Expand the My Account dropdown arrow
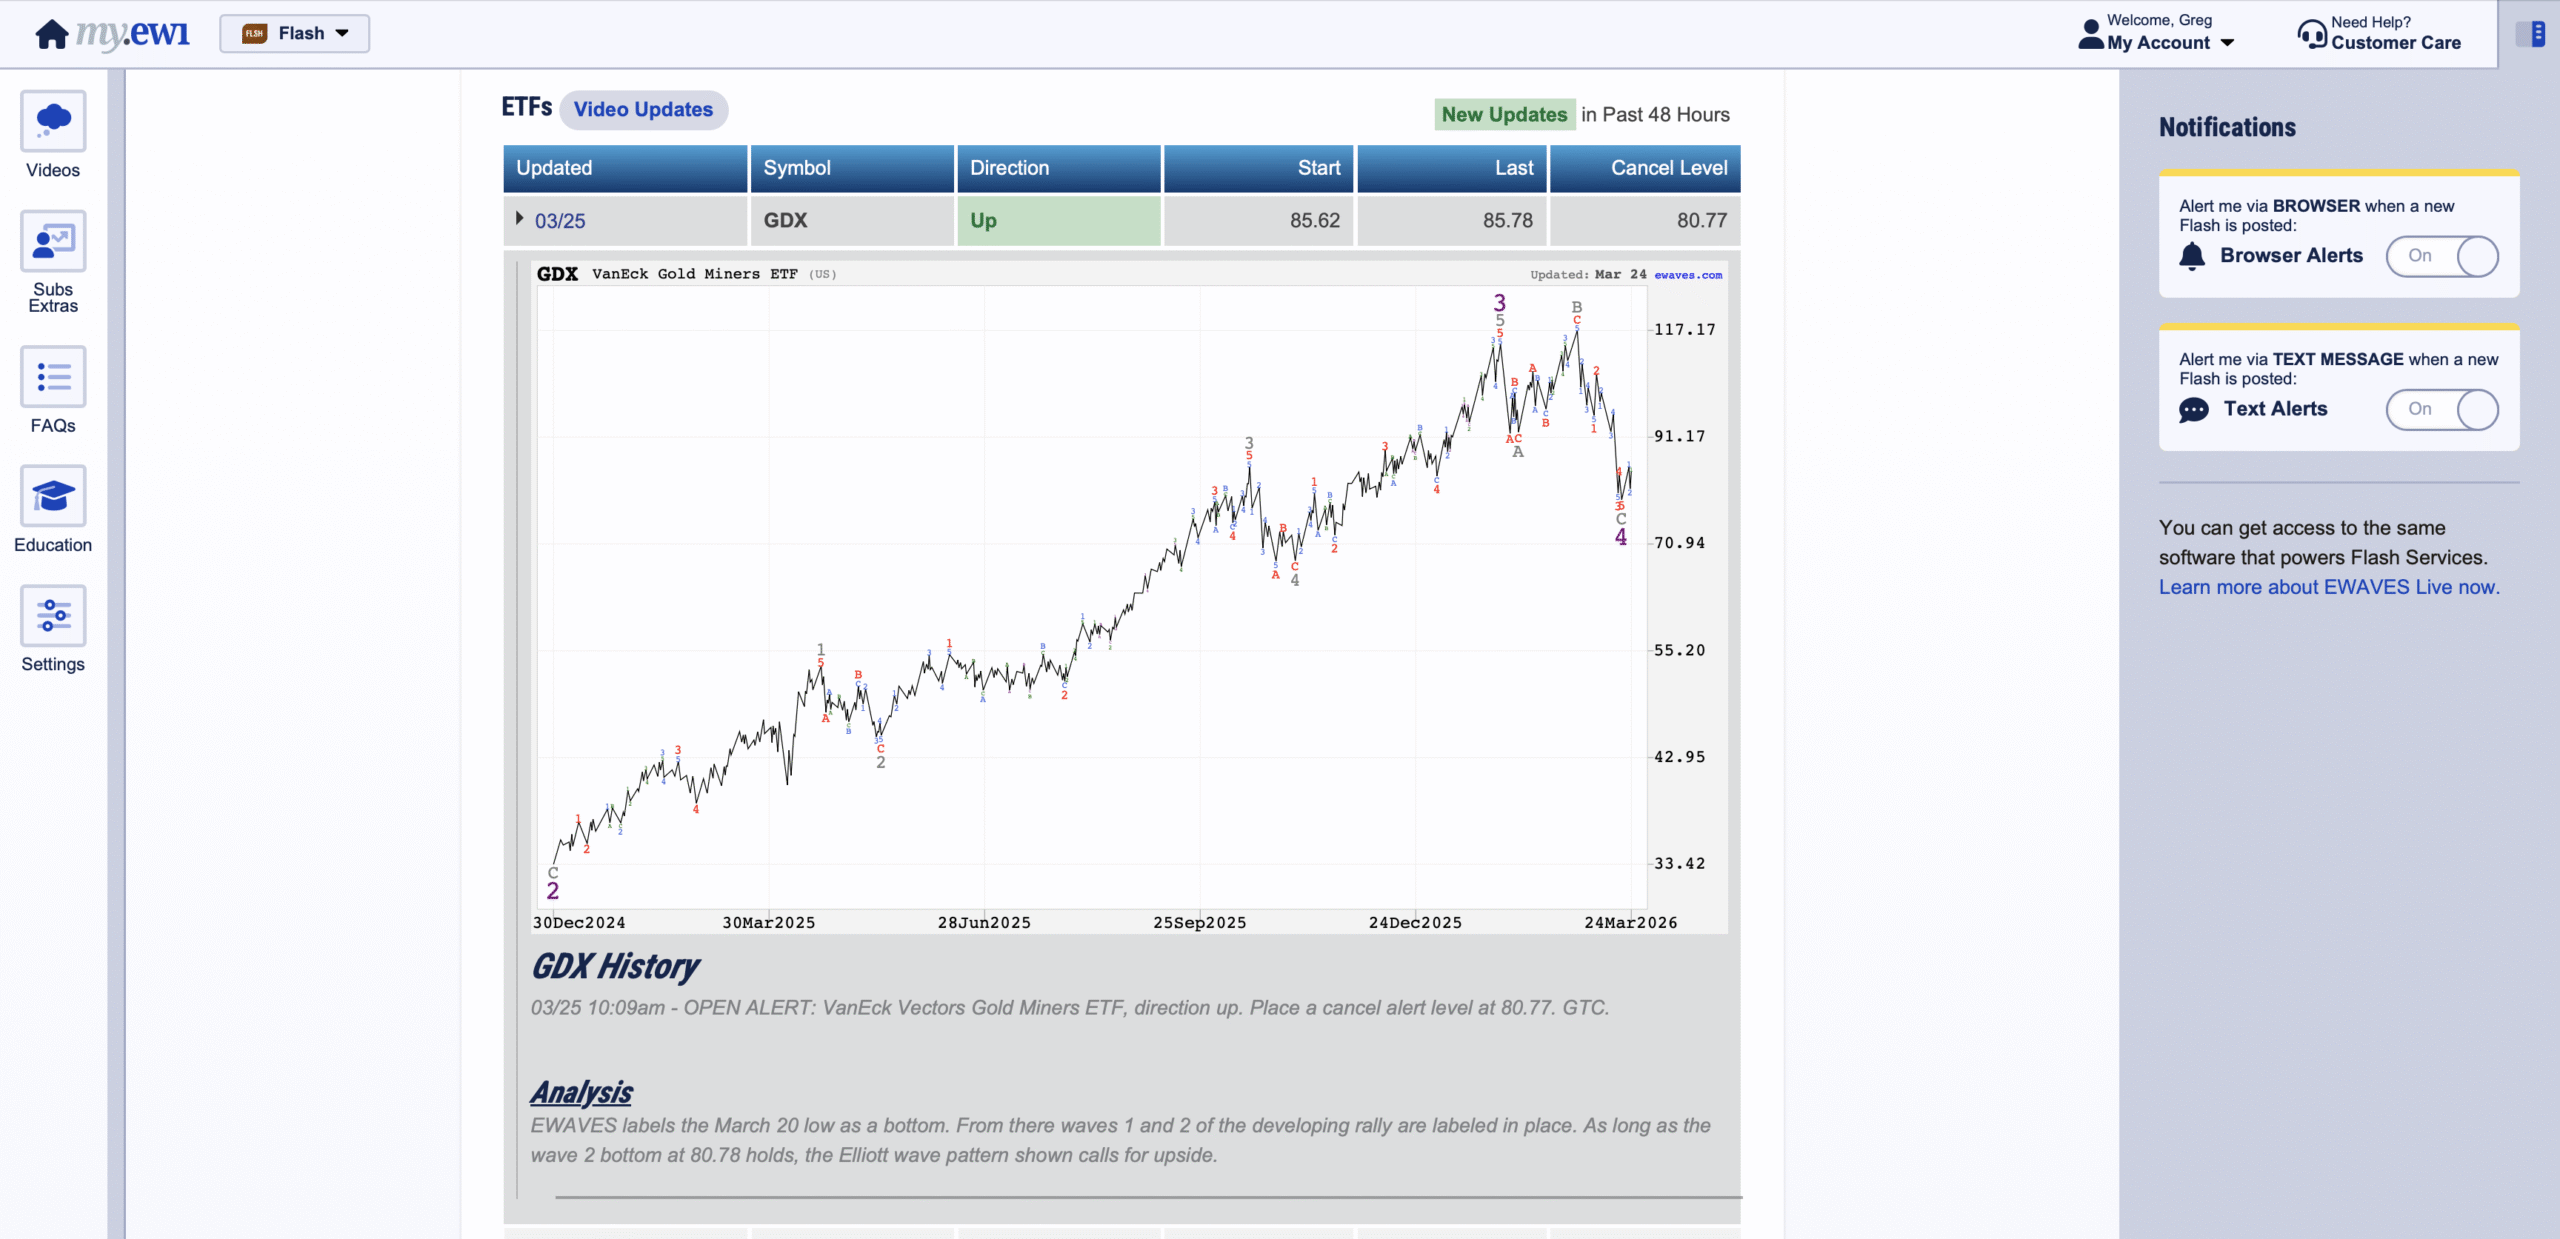Image resolution: width=2560 pixels, height=1239 pixels. coord(2227,43)
